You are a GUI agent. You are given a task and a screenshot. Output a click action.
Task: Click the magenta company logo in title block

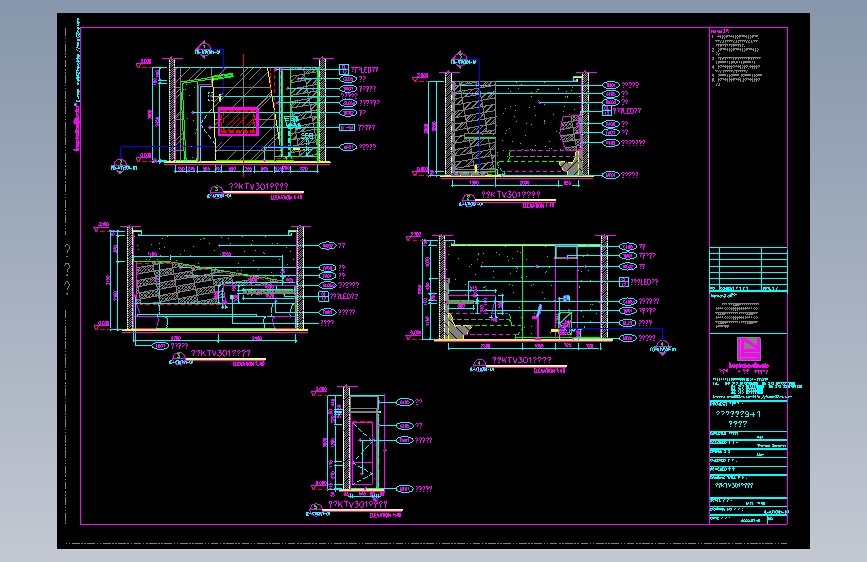point(749,349)
